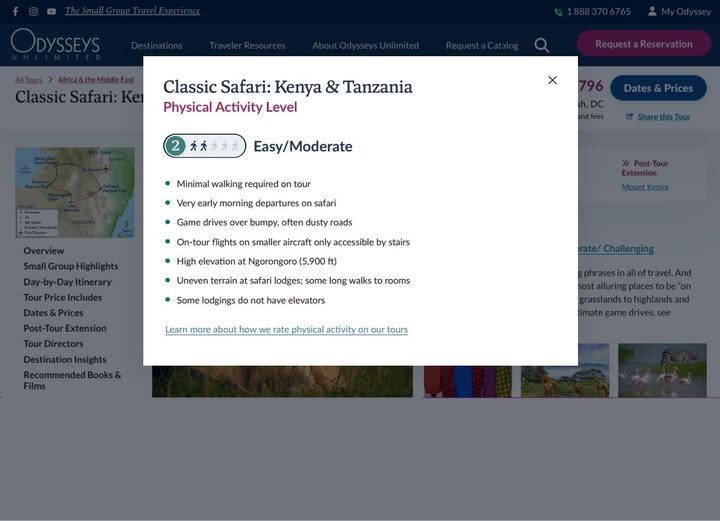Select Overview in the side navigation
720x521 pixels.
point(44,251)
